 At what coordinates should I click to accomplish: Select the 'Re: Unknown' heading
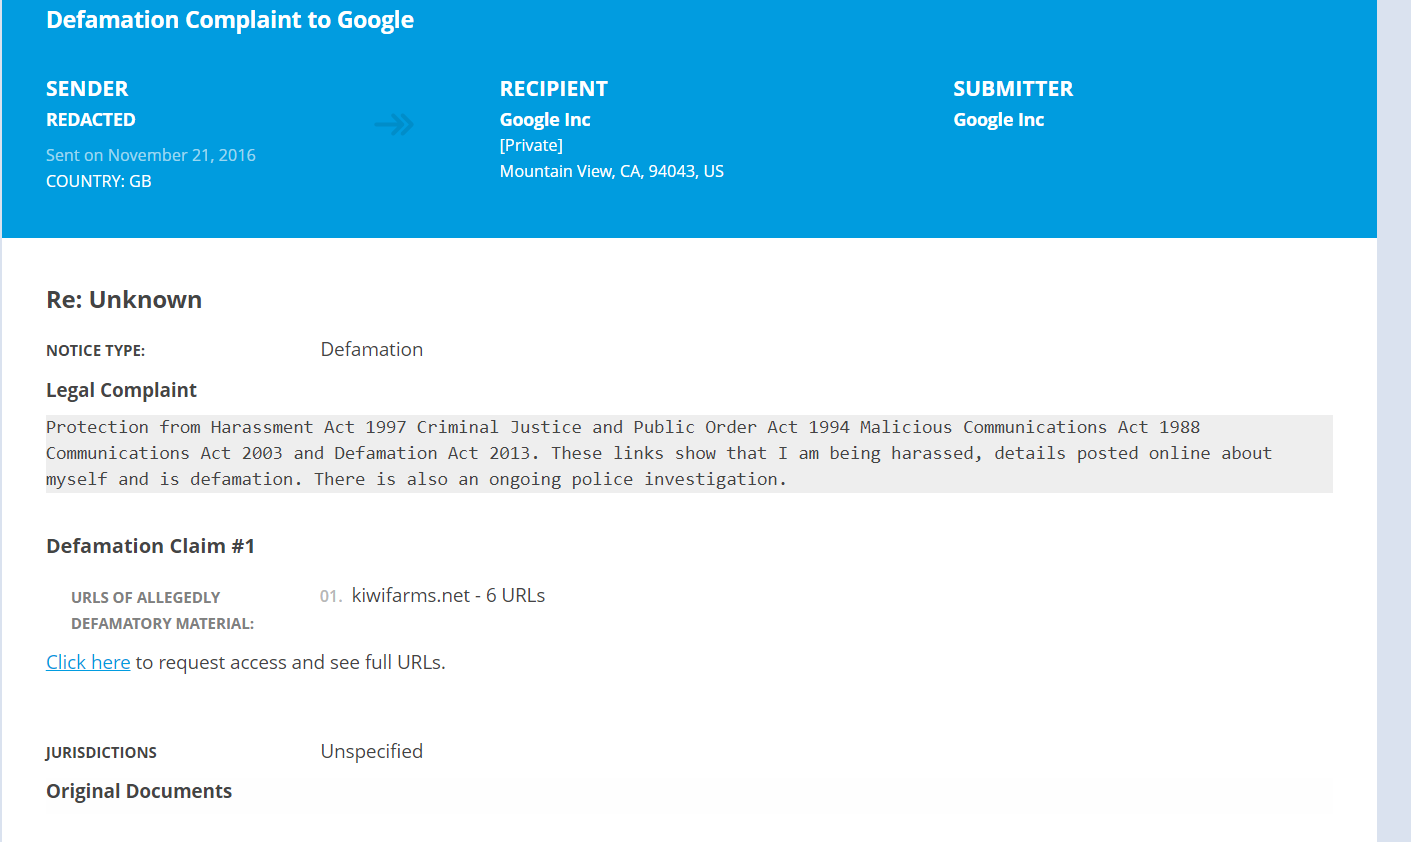coord(124,300)
